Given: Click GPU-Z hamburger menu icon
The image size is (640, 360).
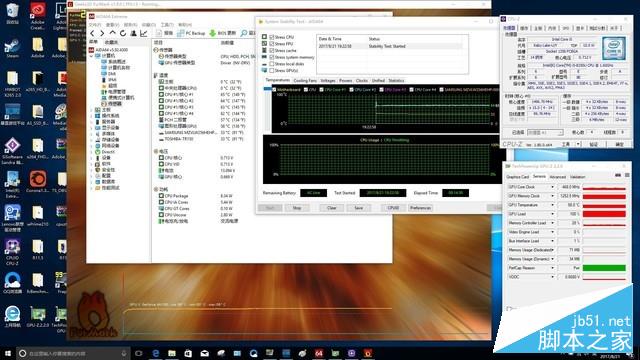Looking at the screenshot, I should pyautogui.click(x=627, y=175).
